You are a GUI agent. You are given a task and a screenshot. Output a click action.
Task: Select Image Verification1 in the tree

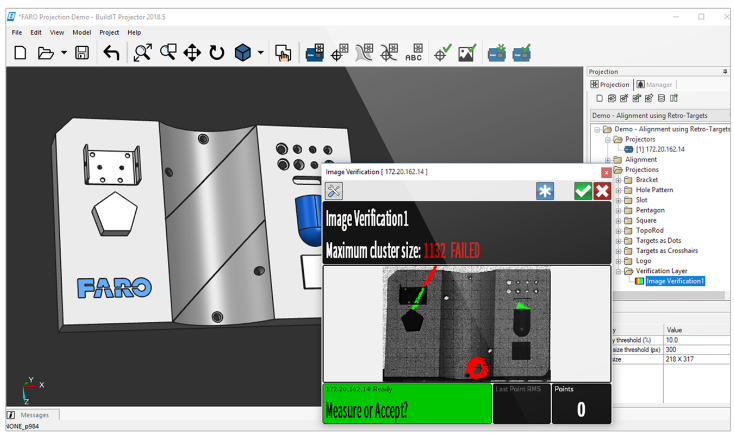pyautogui.click(x=675, y=281)
